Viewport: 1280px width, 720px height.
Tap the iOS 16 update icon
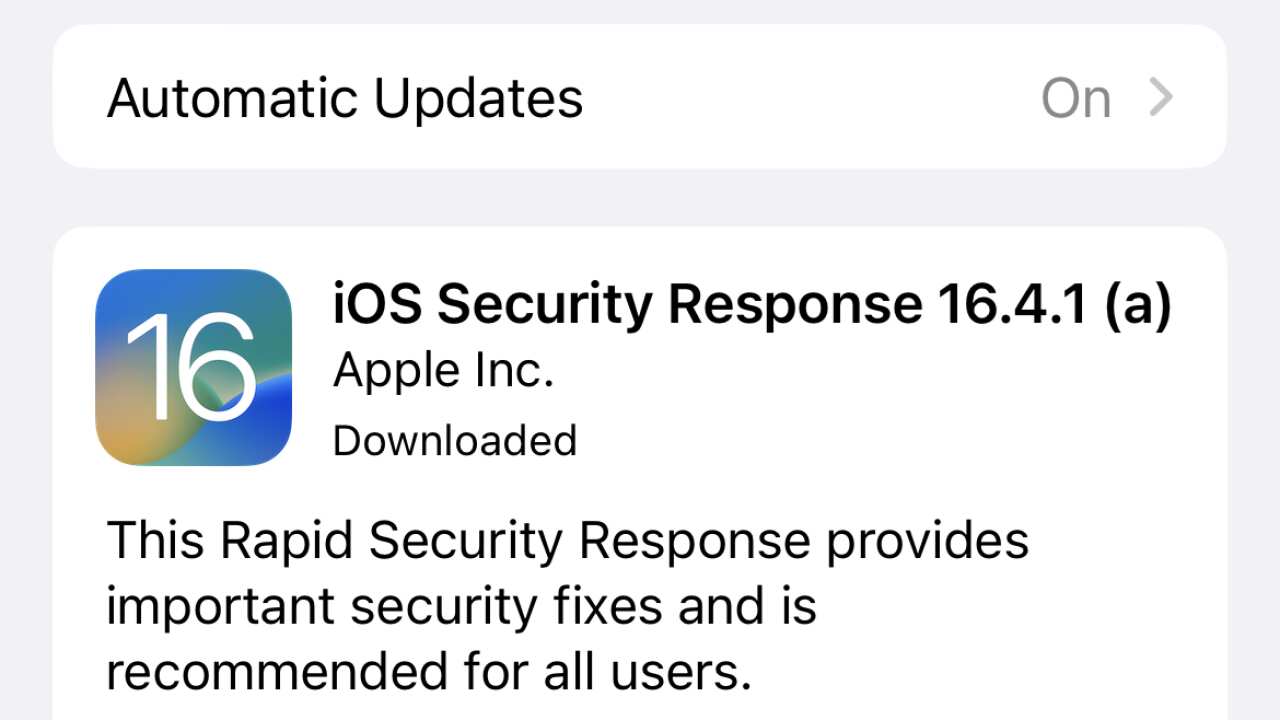(193, 367)
